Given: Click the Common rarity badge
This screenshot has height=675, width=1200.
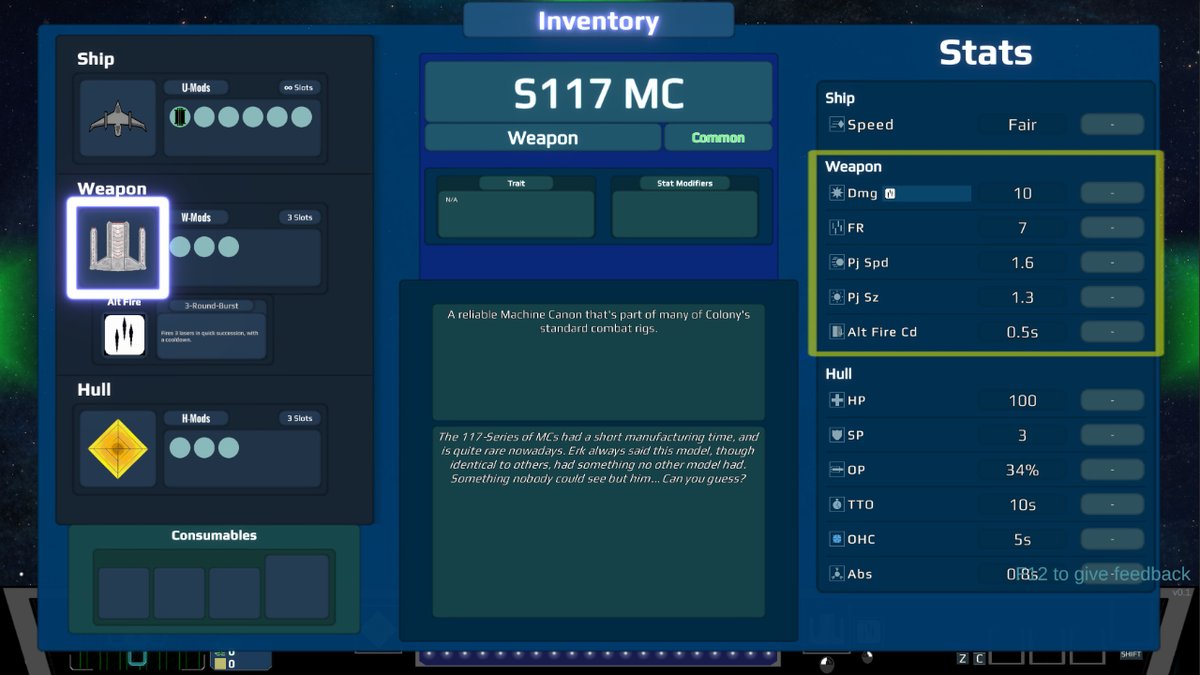Looking at the screenshot, I should pos(718,138).
